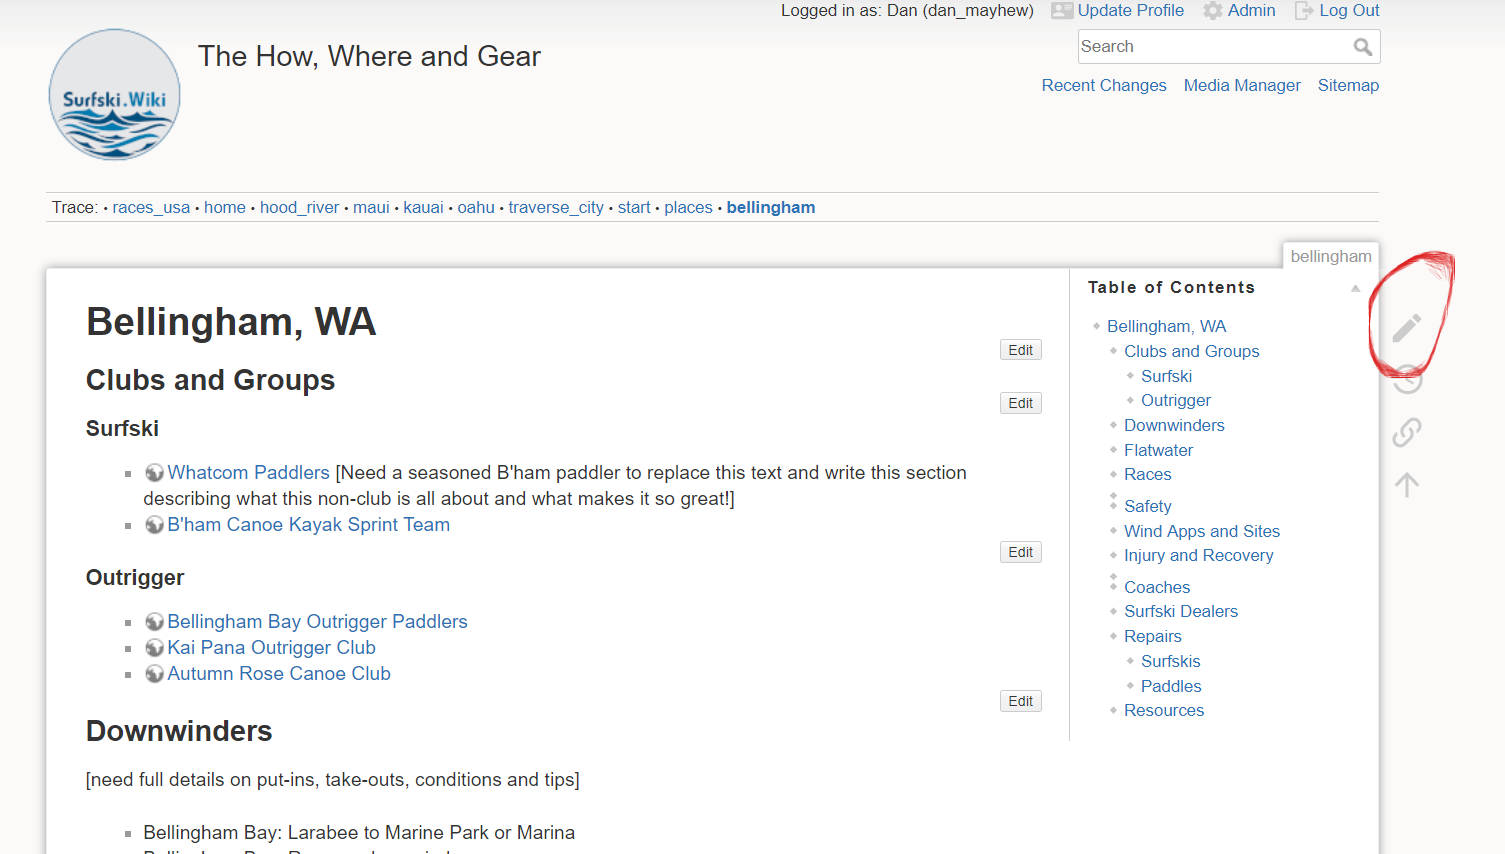
Task: Click the search magnifier icon
Action: click(x=1362, y=47)
